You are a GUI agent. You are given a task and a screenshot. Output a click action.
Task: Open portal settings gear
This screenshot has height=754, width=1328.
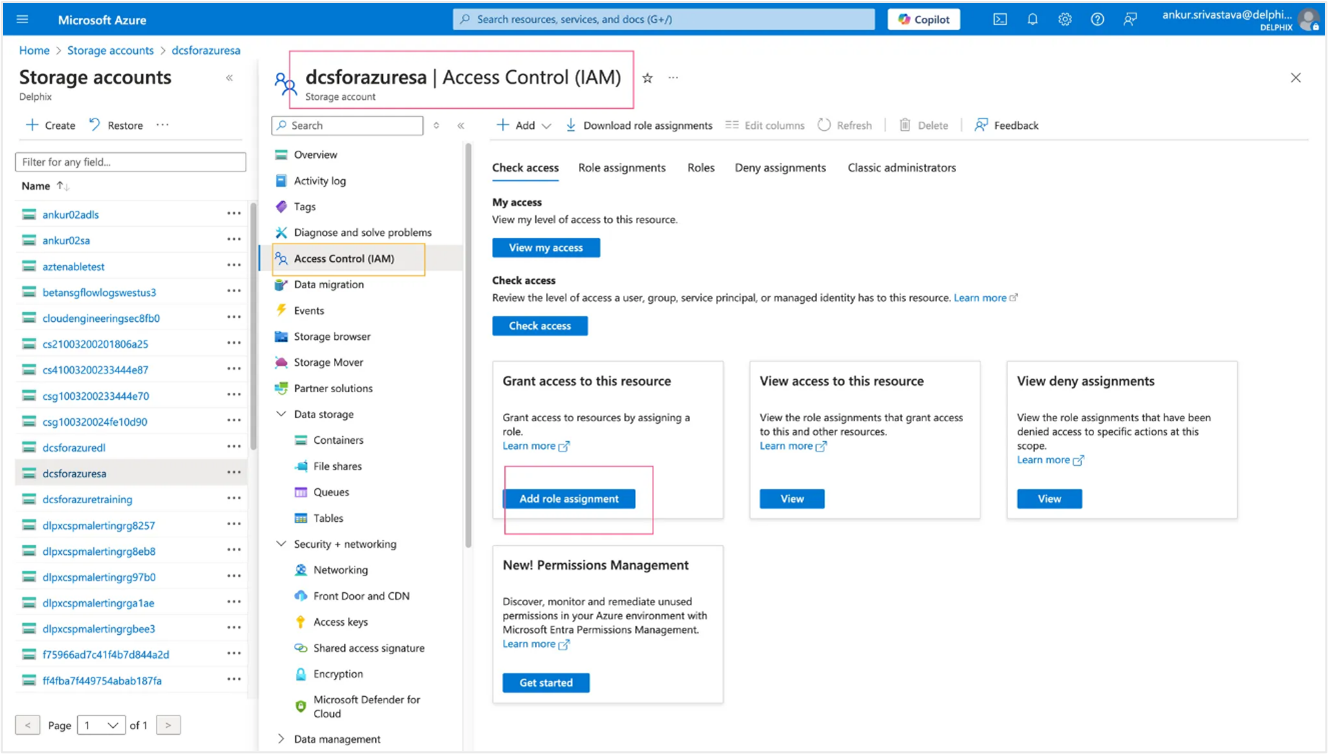[1065, 19]
